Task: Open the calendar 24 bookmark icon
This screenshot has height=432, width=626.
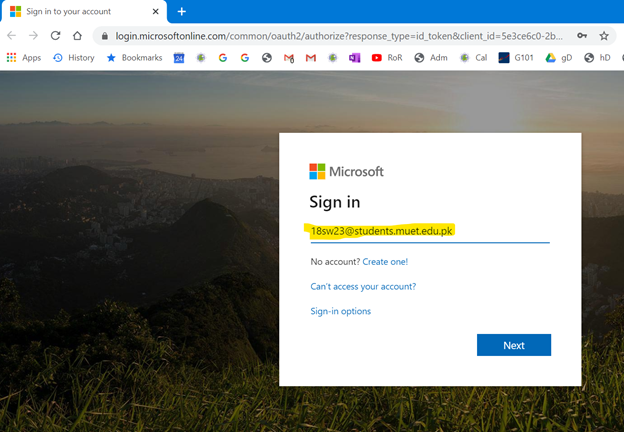Action: (x=179, y=58)
